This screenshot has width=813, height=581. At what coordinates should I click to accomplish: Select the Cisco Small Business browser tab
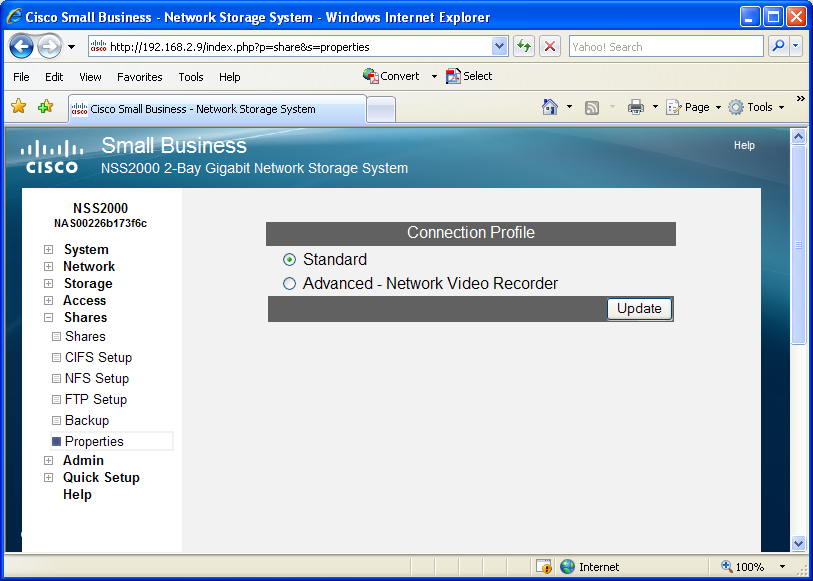(x=218, y=109)
